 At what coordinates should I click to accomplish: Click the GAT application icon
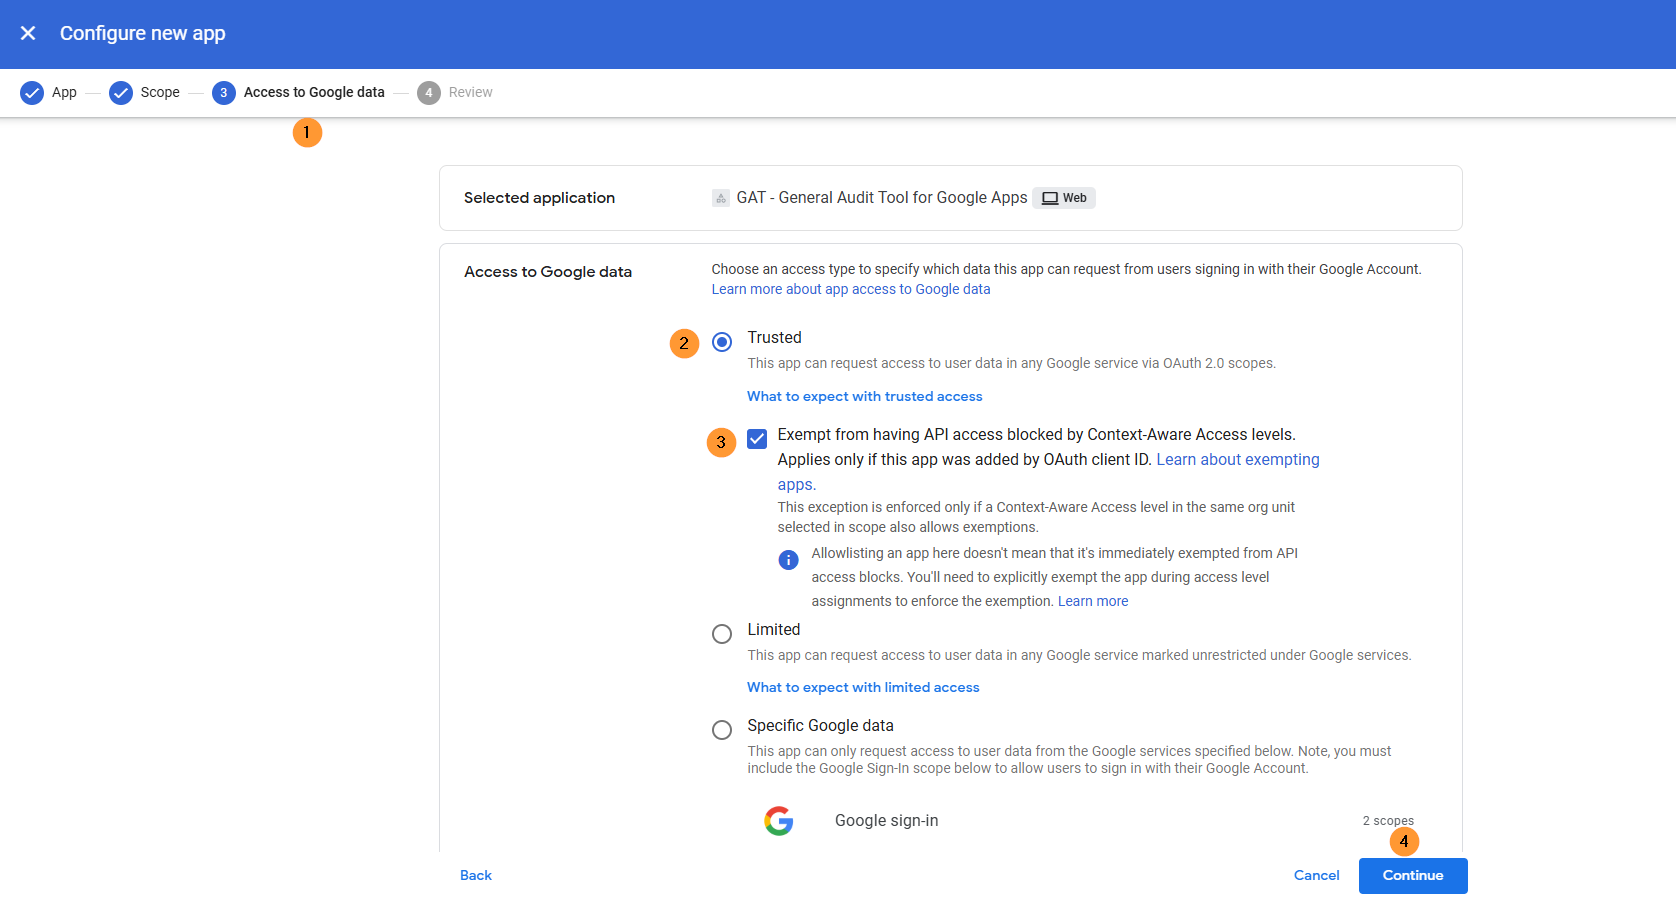720,198
